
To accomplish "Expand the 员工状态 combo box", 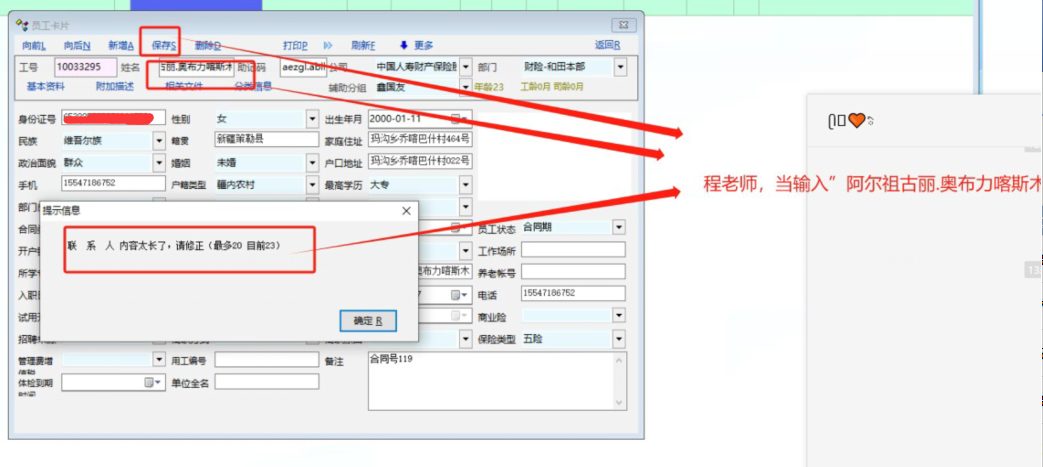I will point(619,228).
